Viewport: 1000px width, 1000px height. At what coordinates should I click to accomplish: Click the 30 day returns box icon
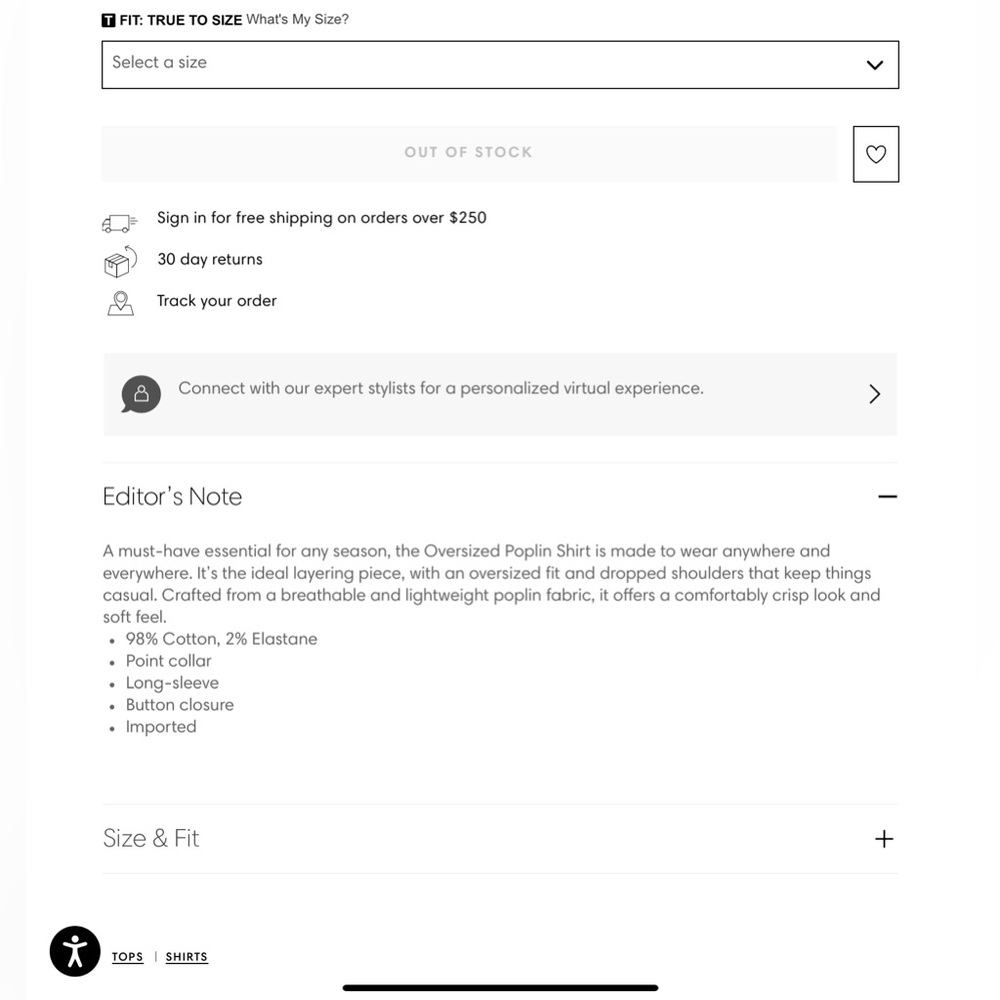[x=120, y=261]
